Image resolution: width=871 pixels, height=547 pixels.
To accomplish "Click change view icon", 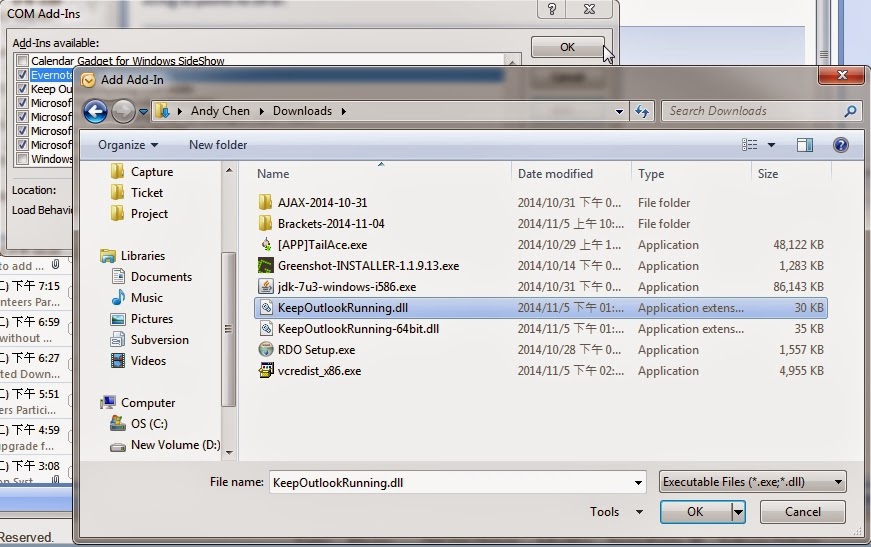I will pyautogui.click(x=749, y=145).
